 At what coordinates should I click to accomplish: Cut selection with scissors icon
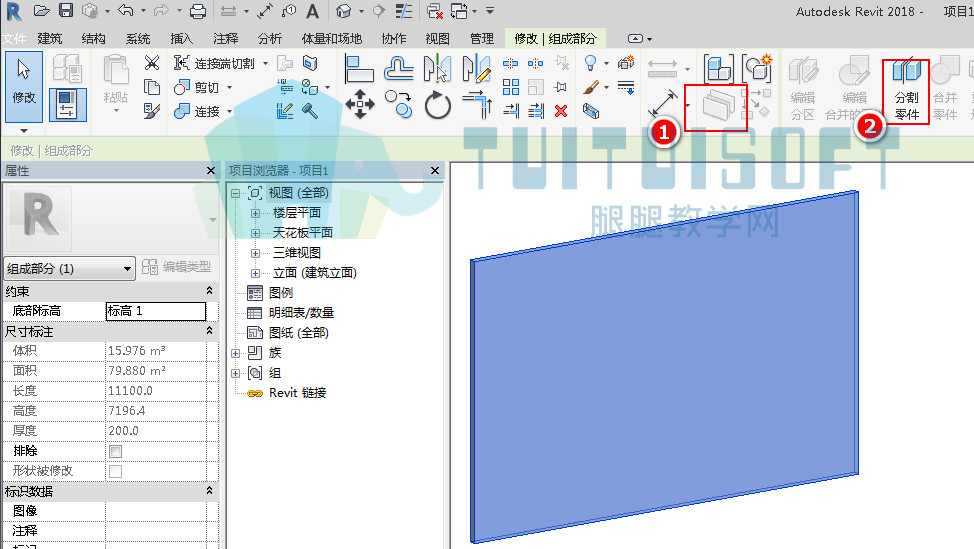tap(152, 63)
